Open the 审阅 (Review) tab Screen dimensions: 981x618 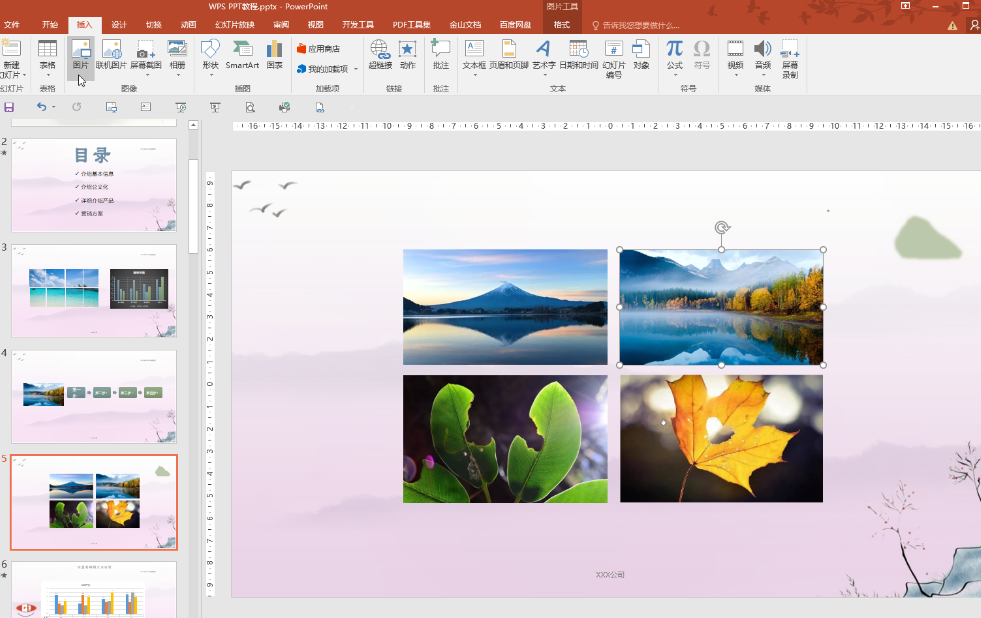coord(281,25)
